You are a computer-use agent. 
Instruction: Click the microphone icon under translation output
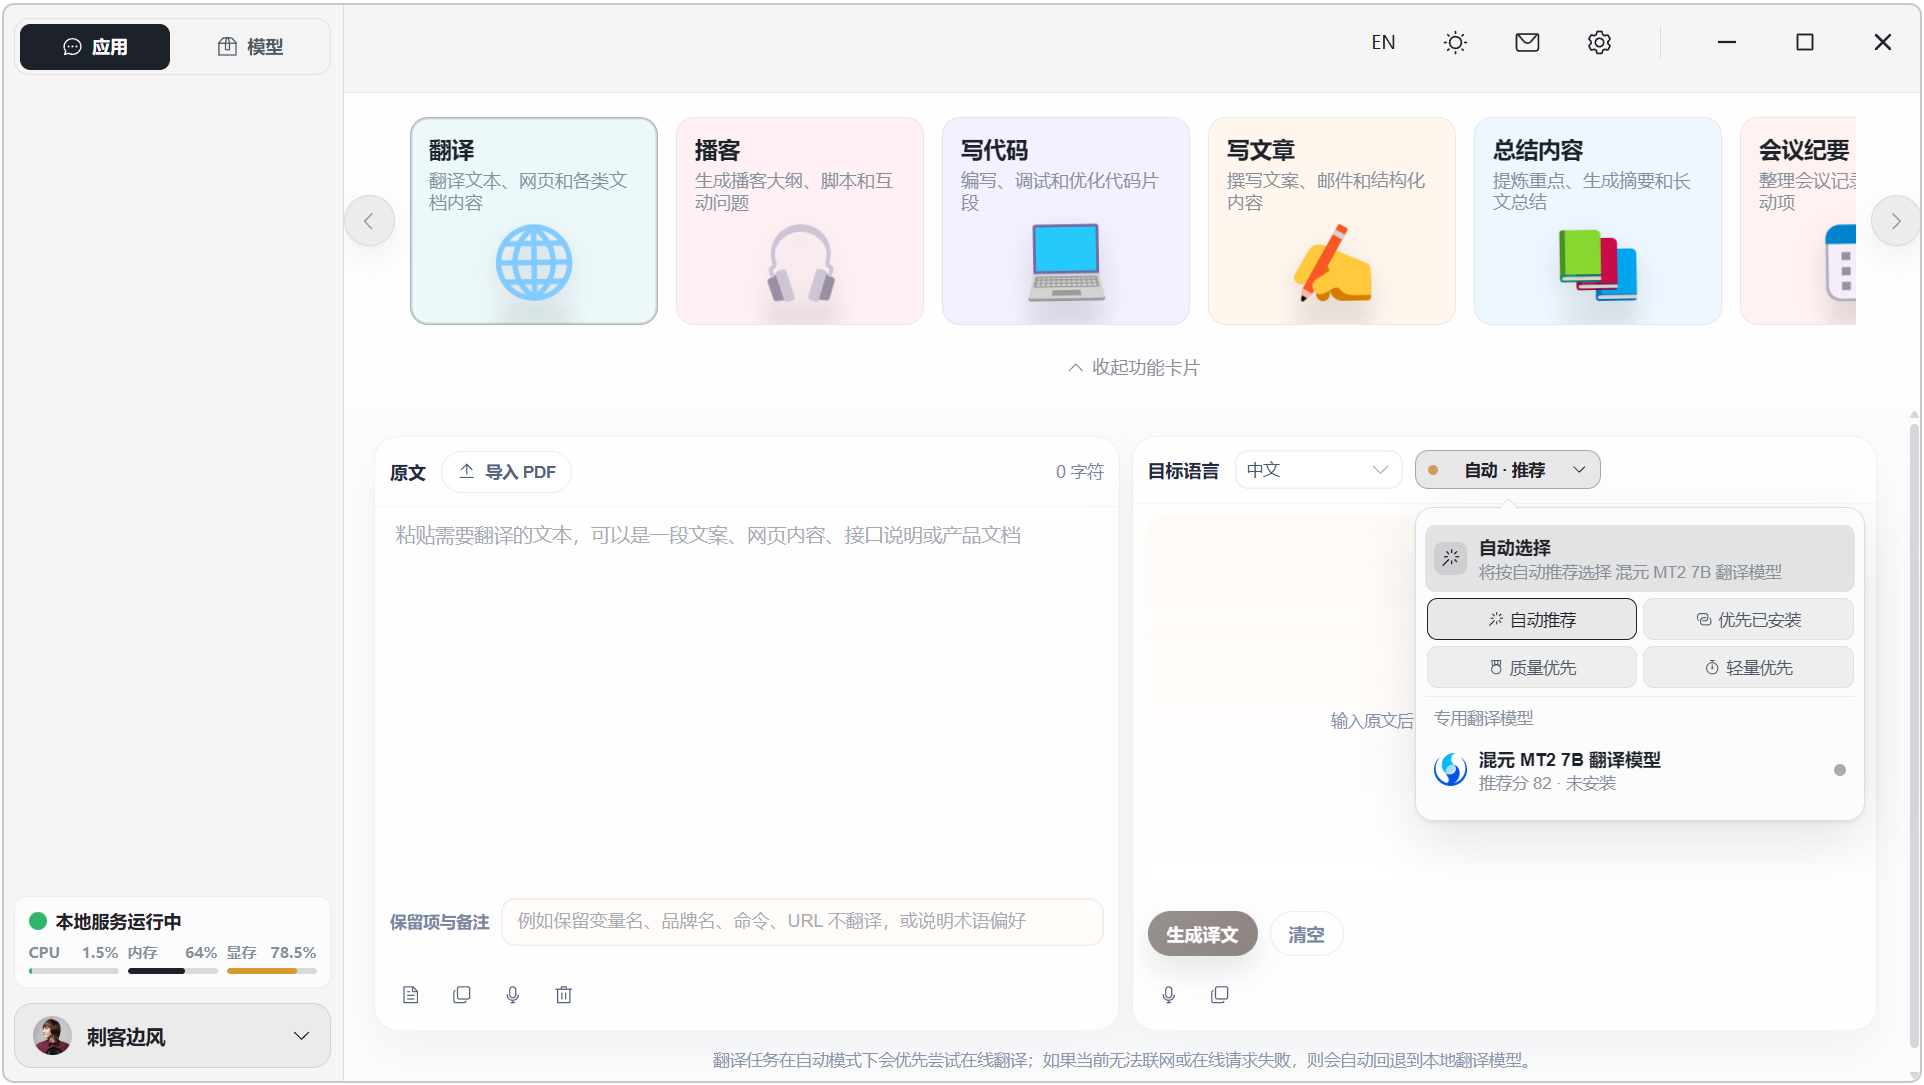tap(1169, 995)
